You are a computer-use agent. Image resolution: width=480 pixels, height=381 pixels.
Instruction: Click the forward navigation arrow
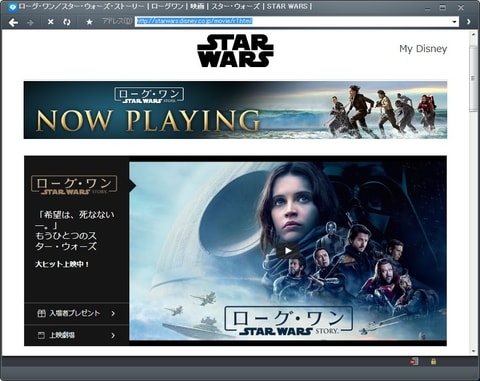31,23
